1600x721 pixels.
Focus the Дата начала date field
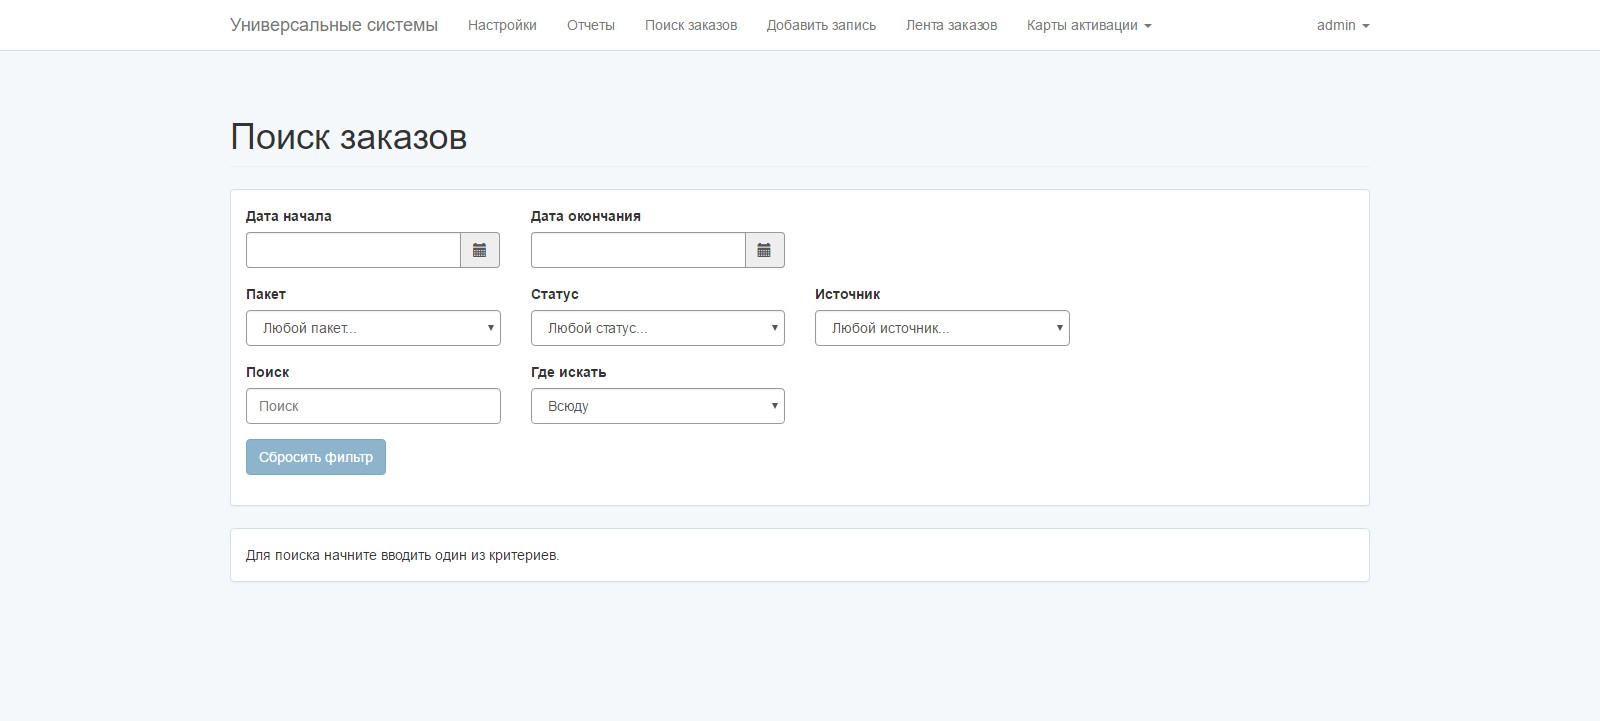point(353,250)
